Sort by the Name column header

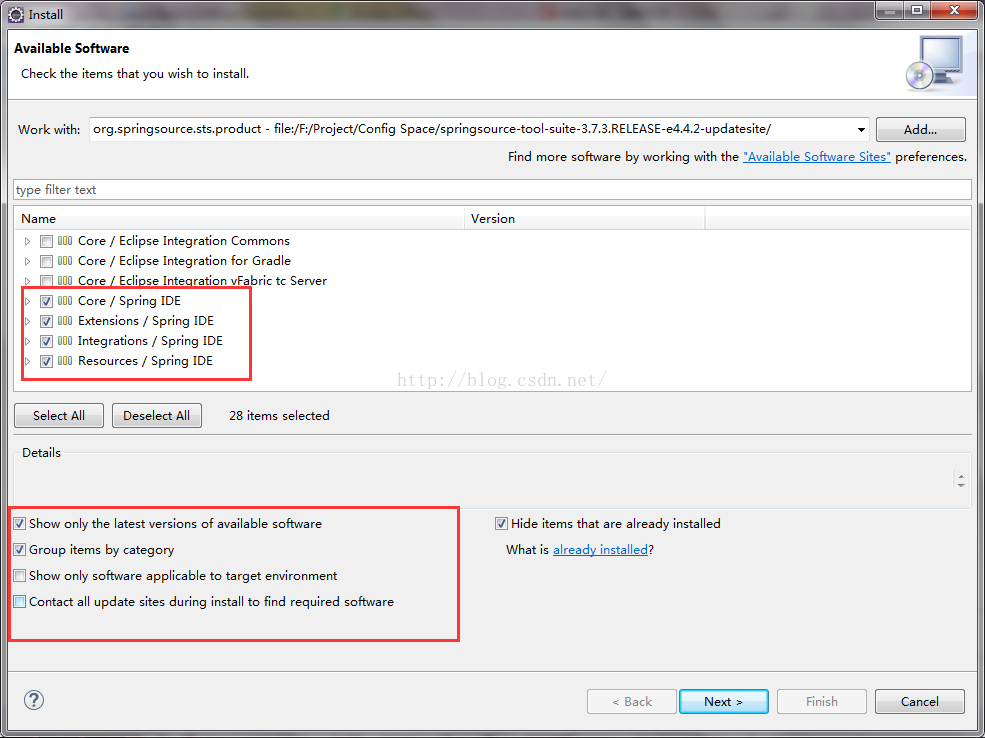pos(240,219)
